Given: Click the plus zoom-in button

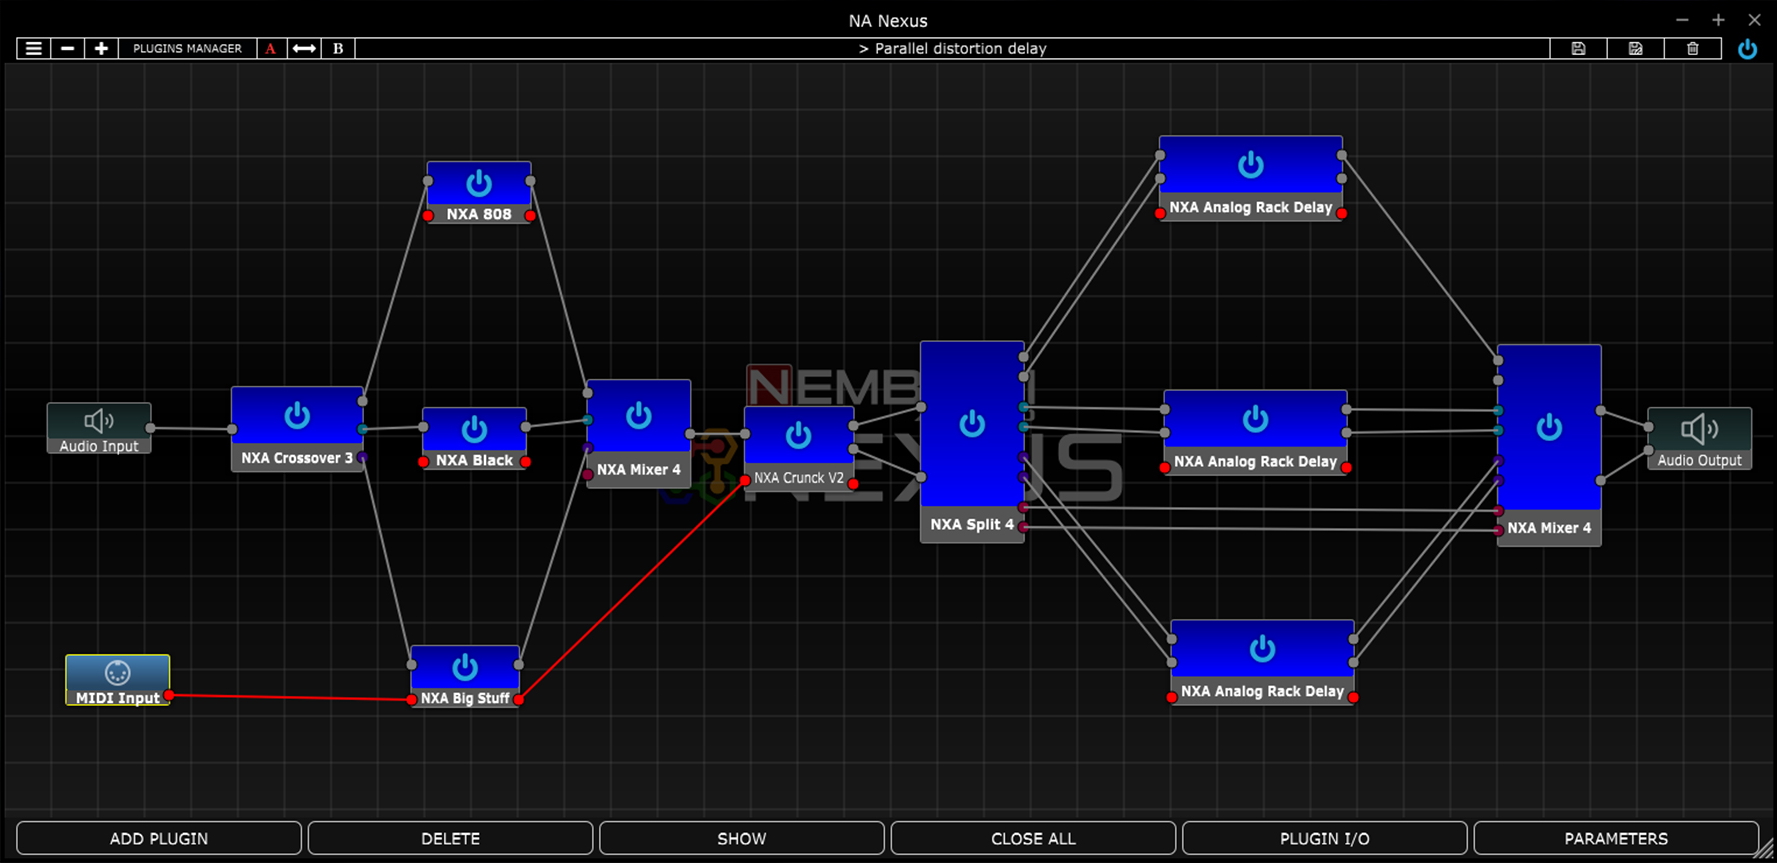Looking at the screenshot, I should 101,48.
